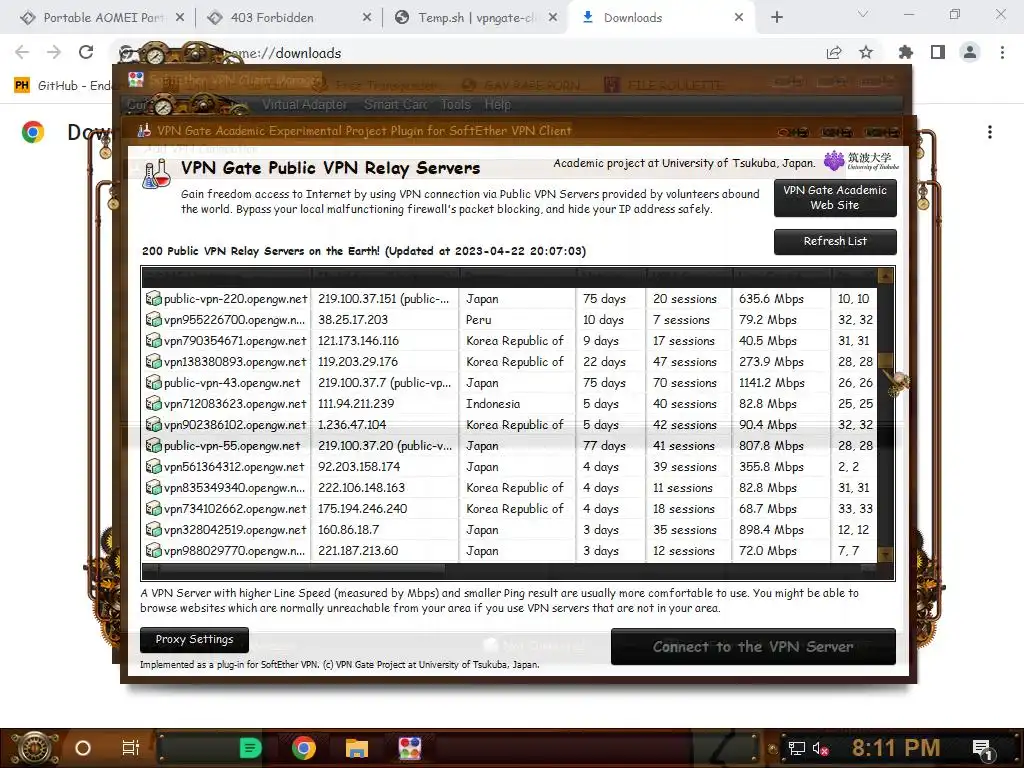Viewport: 1024px width, 768px height.
Task: Click server list scrollbar down arrow
Action: (886, 554)
